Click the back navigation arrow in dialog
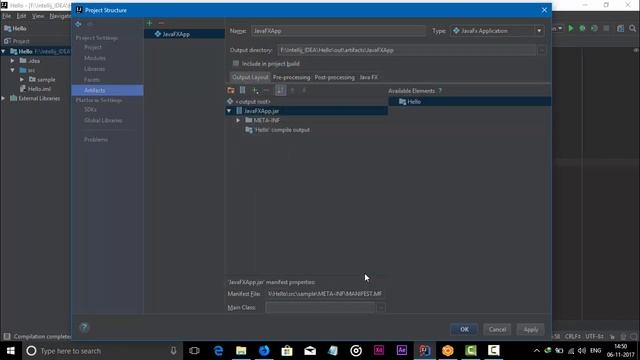The height and width of the screenshot is (360, 640). (x=78, y=24)
